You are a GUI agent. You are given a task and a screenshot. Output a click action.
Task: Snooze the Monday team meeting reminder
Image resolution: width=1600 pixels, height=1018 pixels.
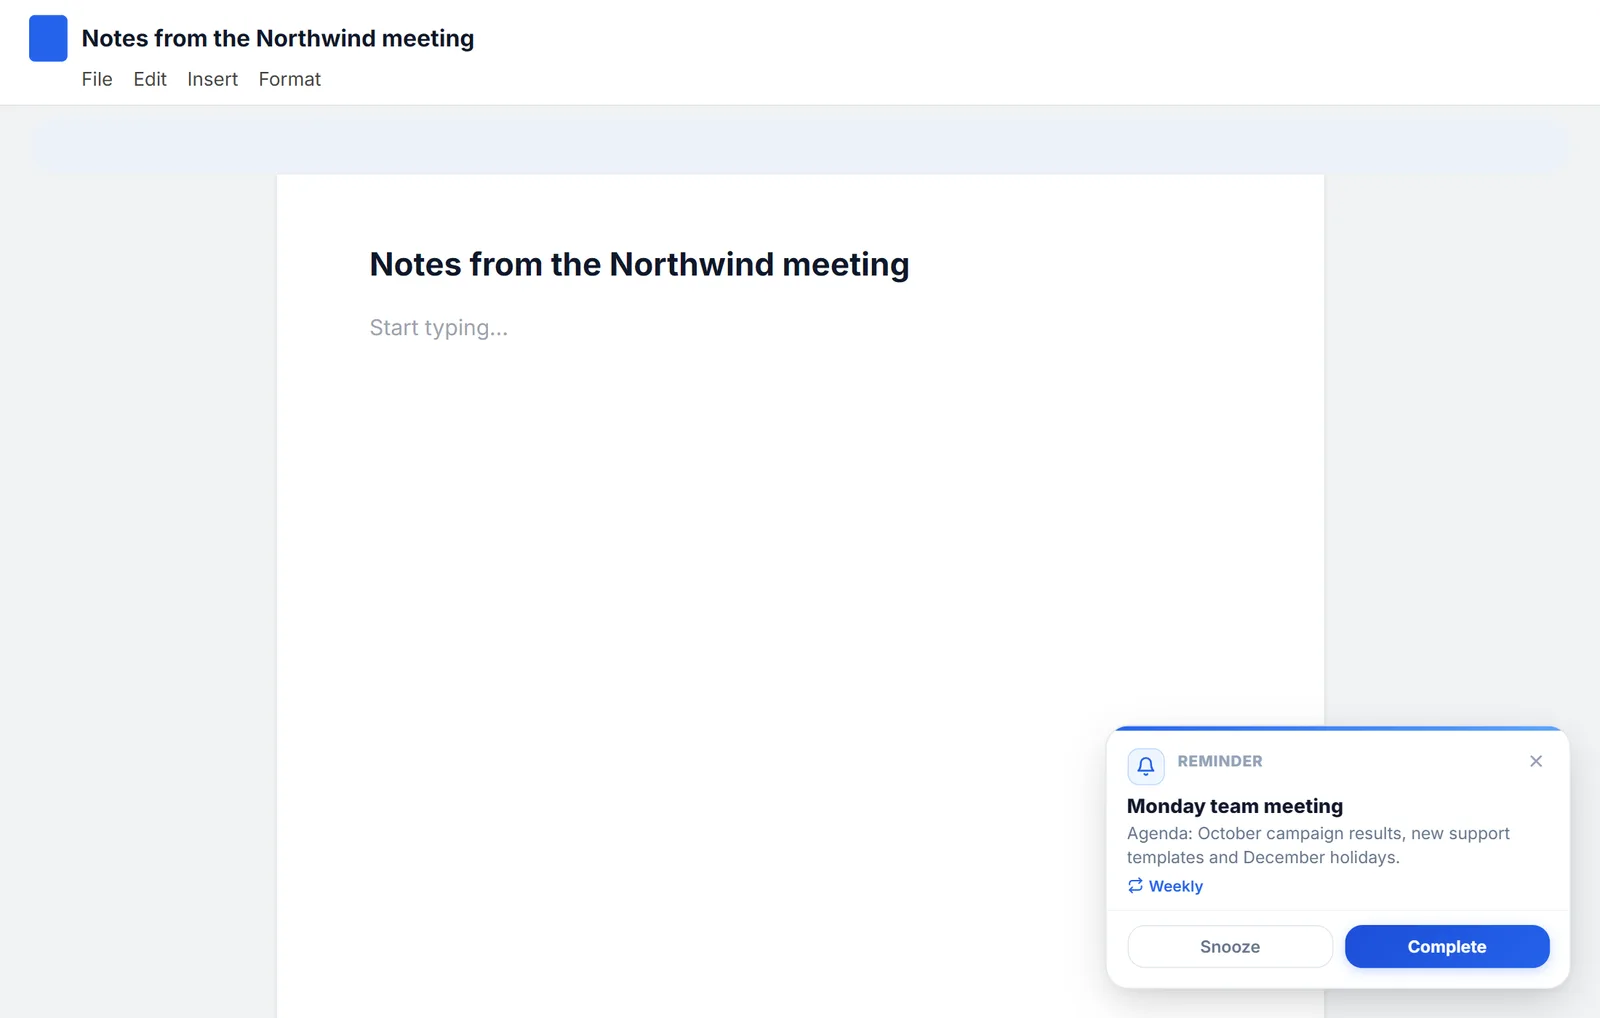tap(1230, 947)
